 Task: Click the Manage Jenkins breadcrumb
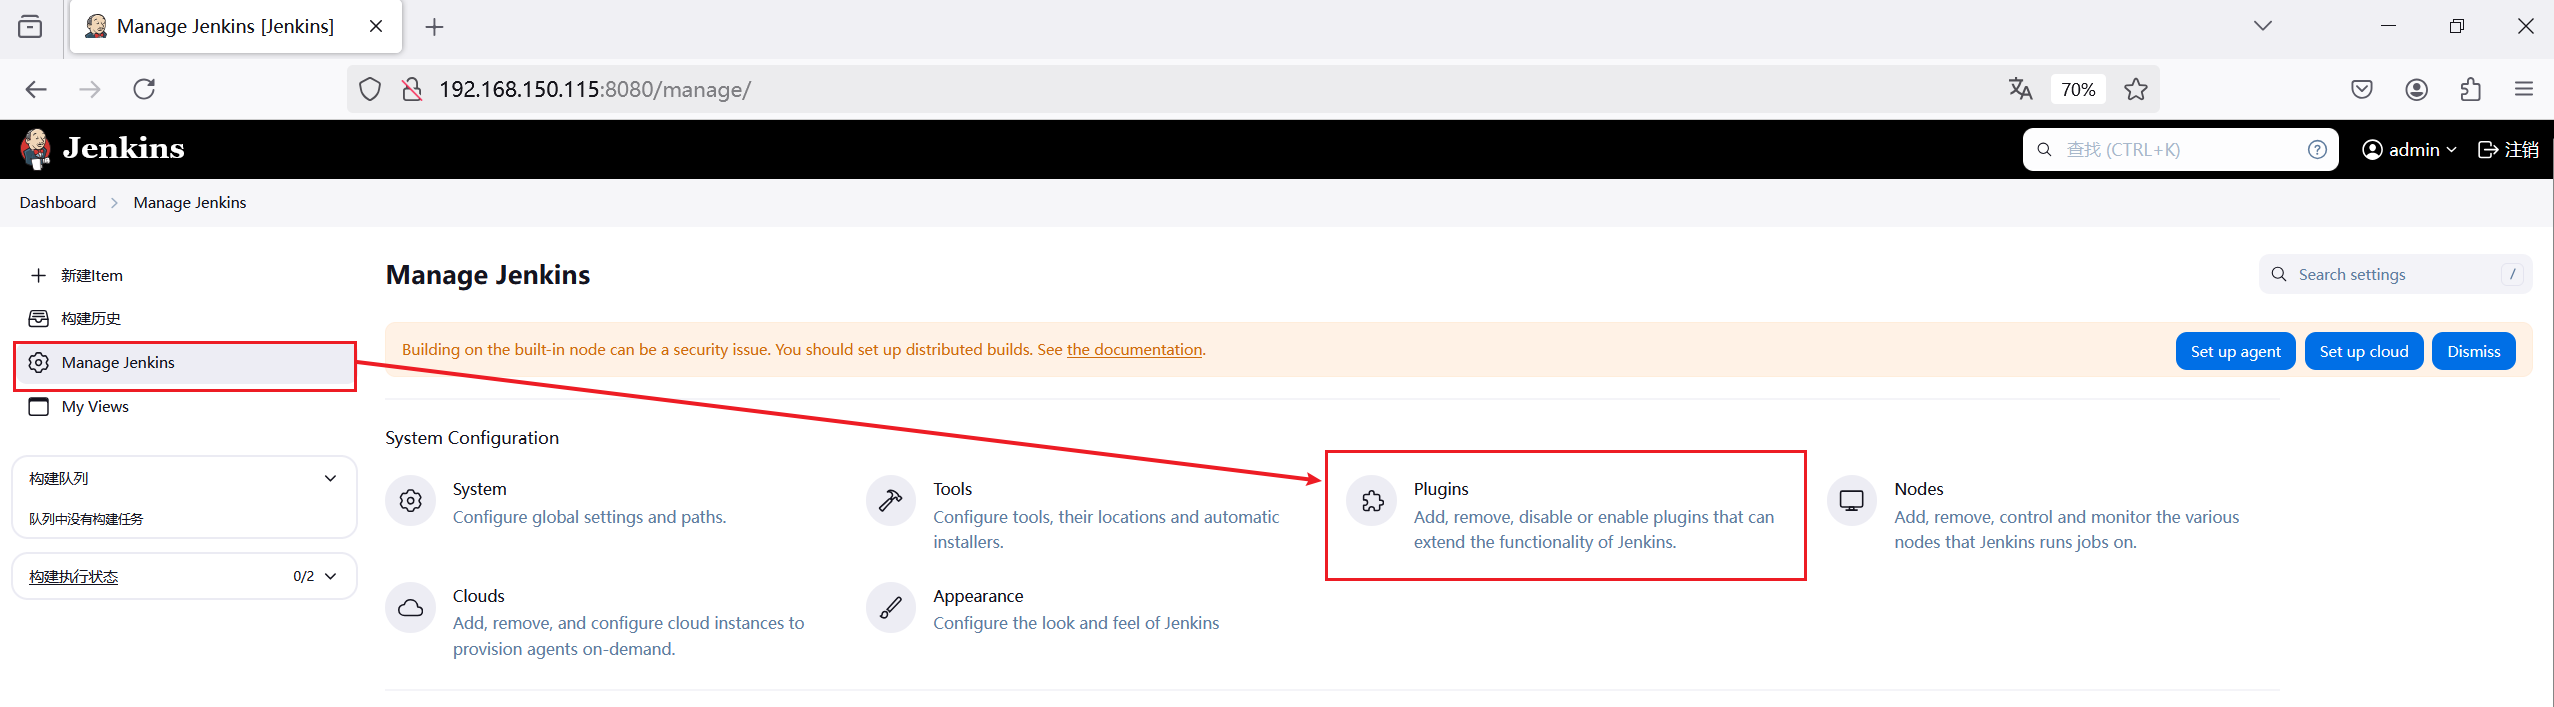pyautogui.click(x=190, y=202)
